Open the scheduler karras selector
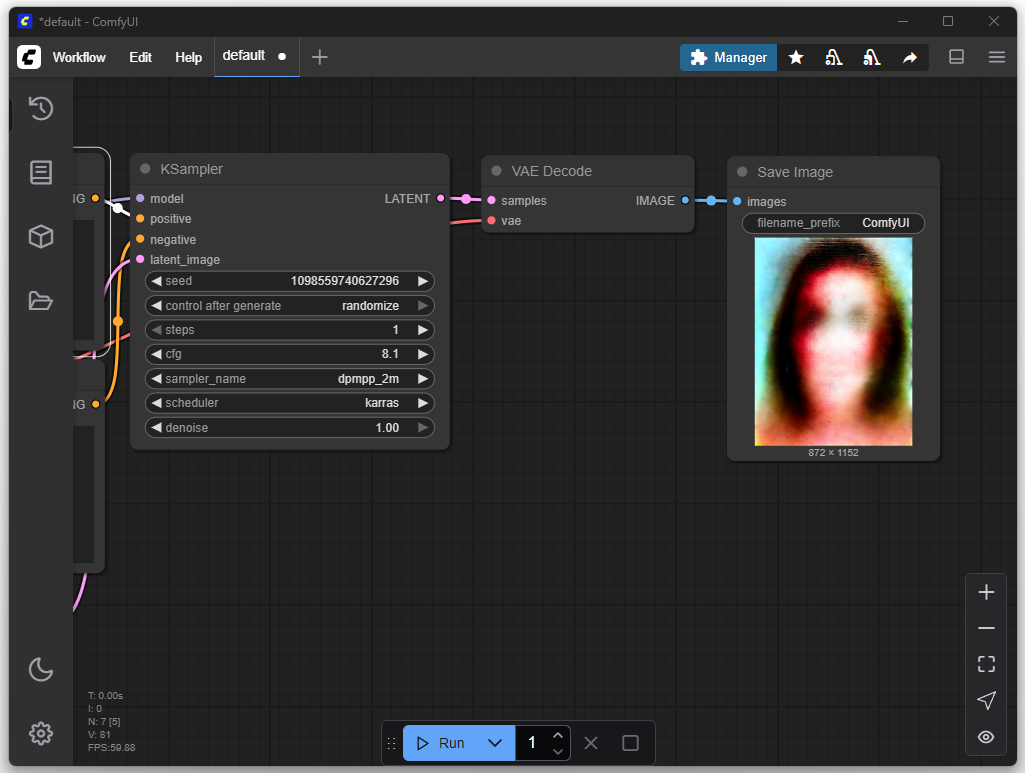This screenshot has width=1025, height=773. coord(290,403)
